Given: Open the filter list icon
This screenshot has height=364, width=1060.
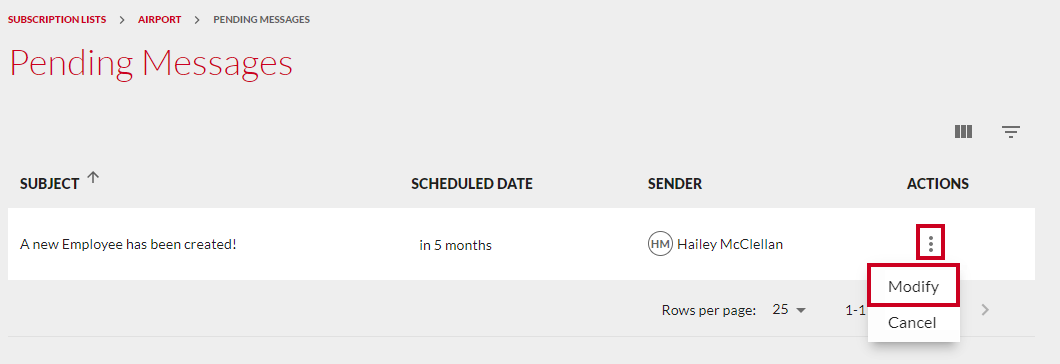Looking at the screenshot, I should [1011, 132].
